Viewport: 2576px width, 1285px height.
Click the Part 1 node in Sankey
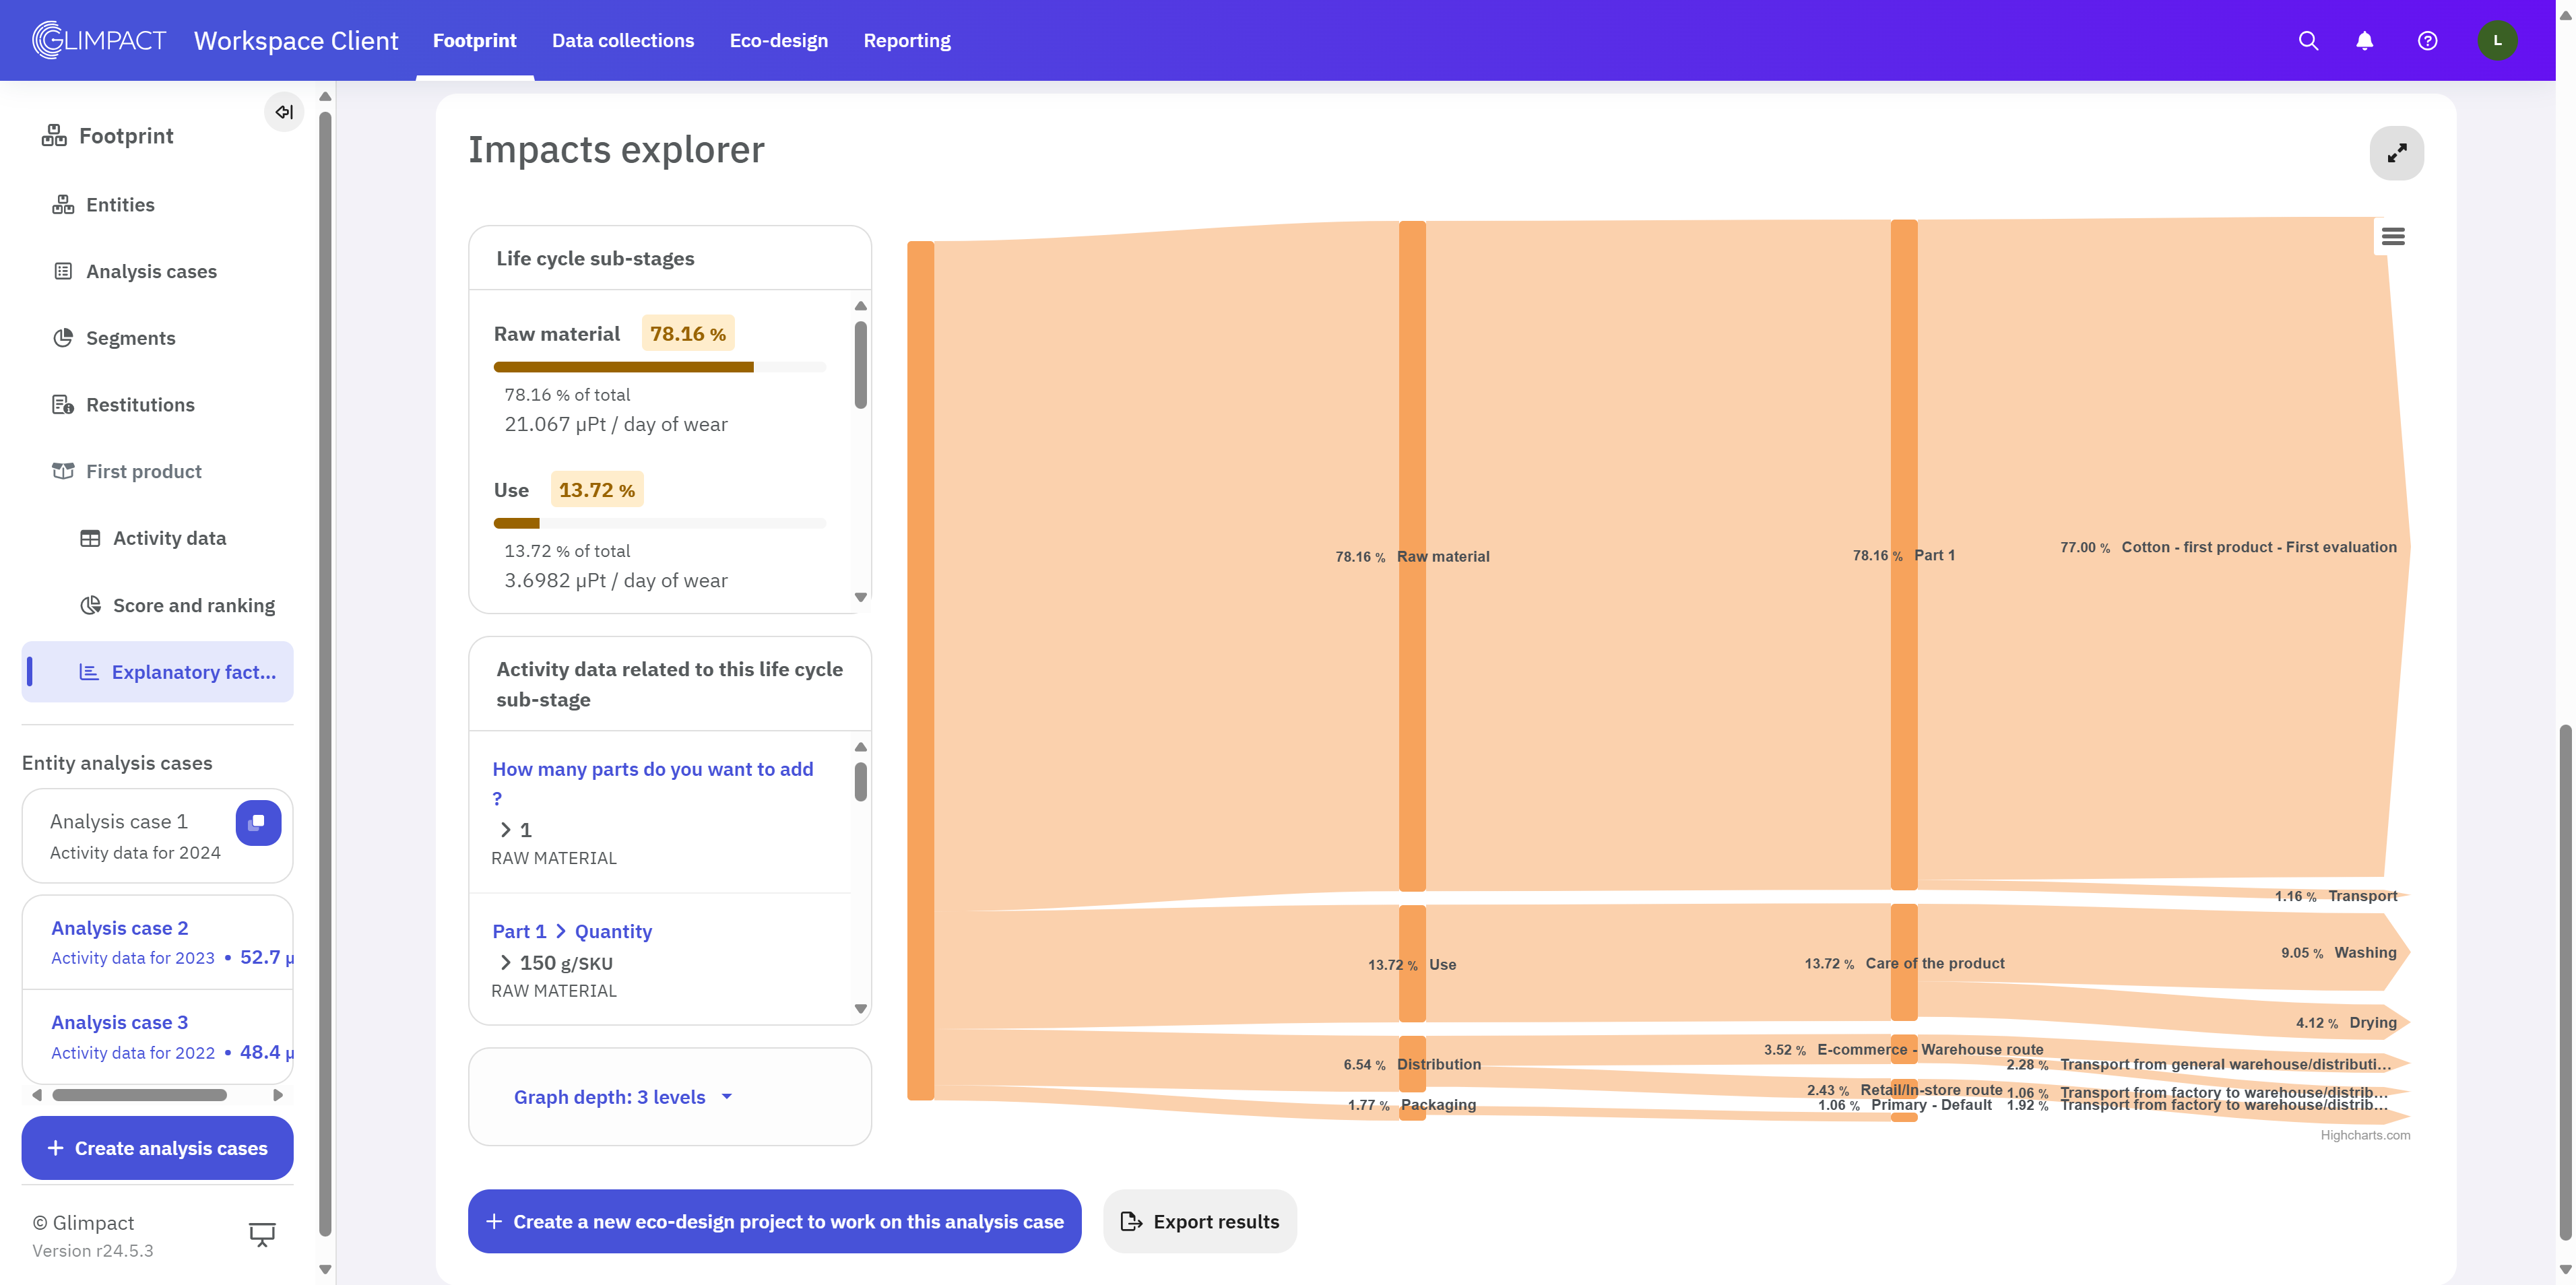(x=1903, y=555)
